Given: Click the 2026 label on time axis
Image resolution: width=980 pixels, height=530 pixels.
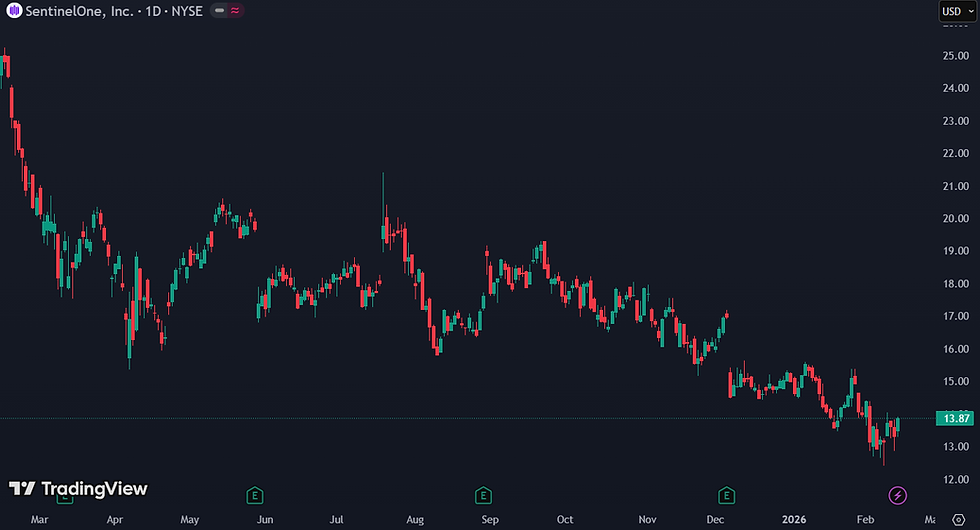Looking at the screenshot, I should pyautogui.click(x=794, y=519).
